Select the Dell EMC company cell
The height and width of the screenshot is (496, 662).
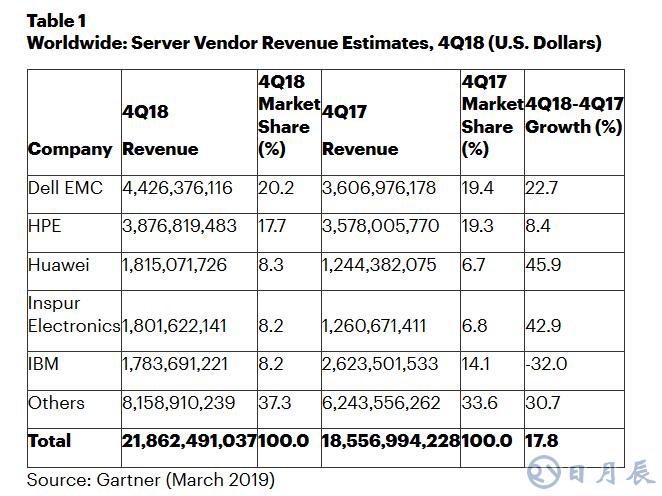65,188
